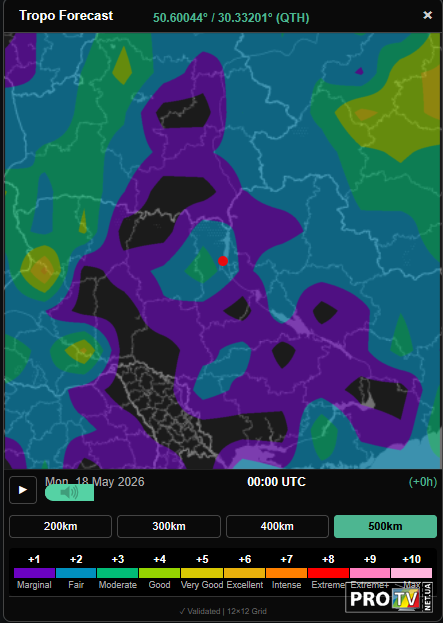
Task: Click the orange +7 Intense swatch
Action: (286, 573)
